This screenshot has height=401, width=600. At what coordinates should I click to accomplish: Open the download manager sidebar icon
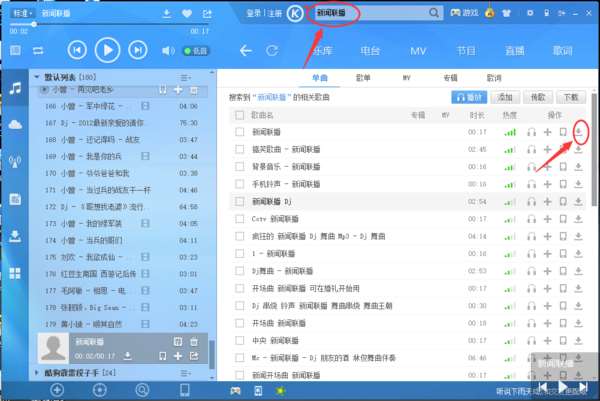pos(15,236)
